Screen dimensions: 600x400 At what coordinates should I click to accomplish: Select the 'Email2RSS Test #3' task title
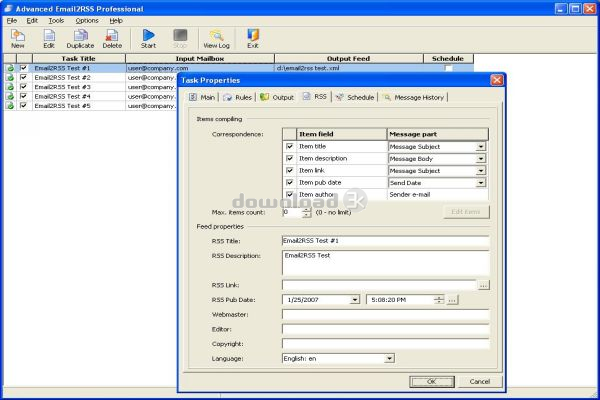pyautogui.click(x=62, y=87)
